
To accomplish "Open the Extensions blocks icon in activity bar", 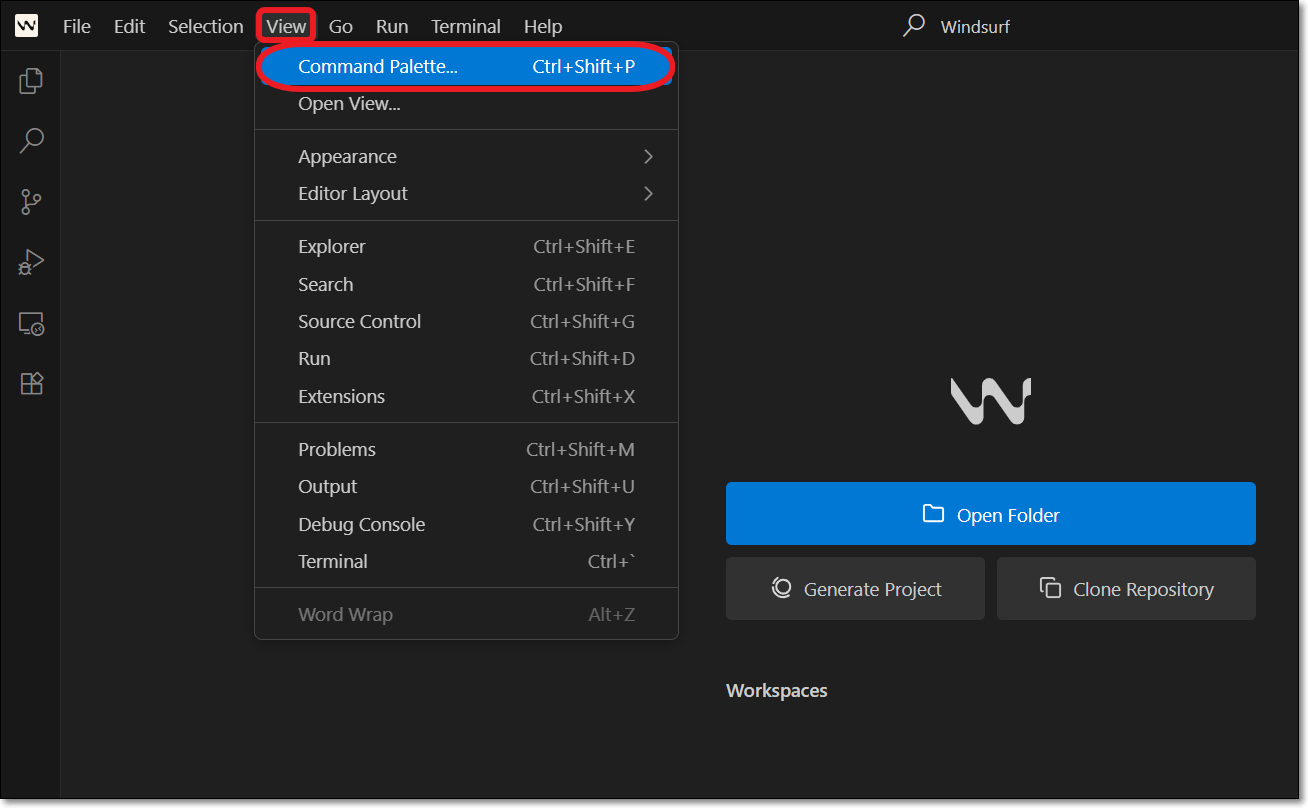I will [x=31, y=384].
